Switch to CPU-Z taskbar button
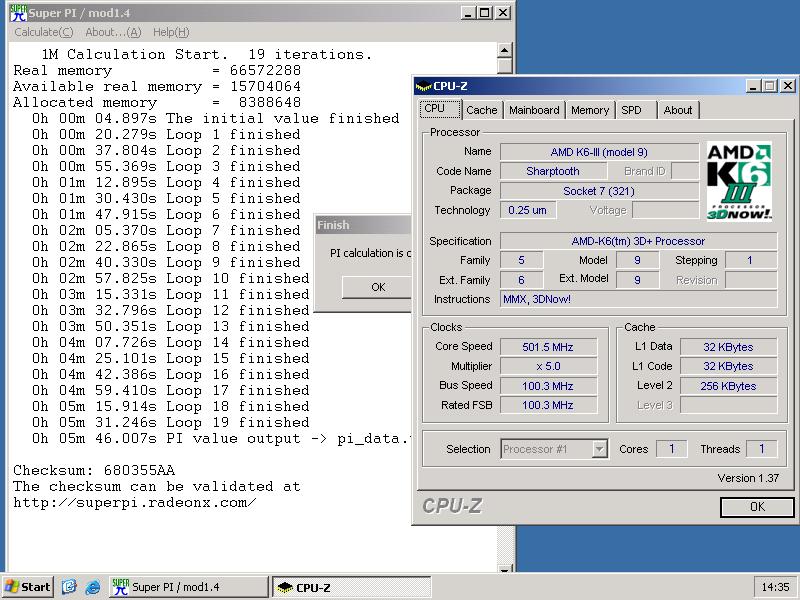This screenshot has width=800, height=600. [352, 587]
